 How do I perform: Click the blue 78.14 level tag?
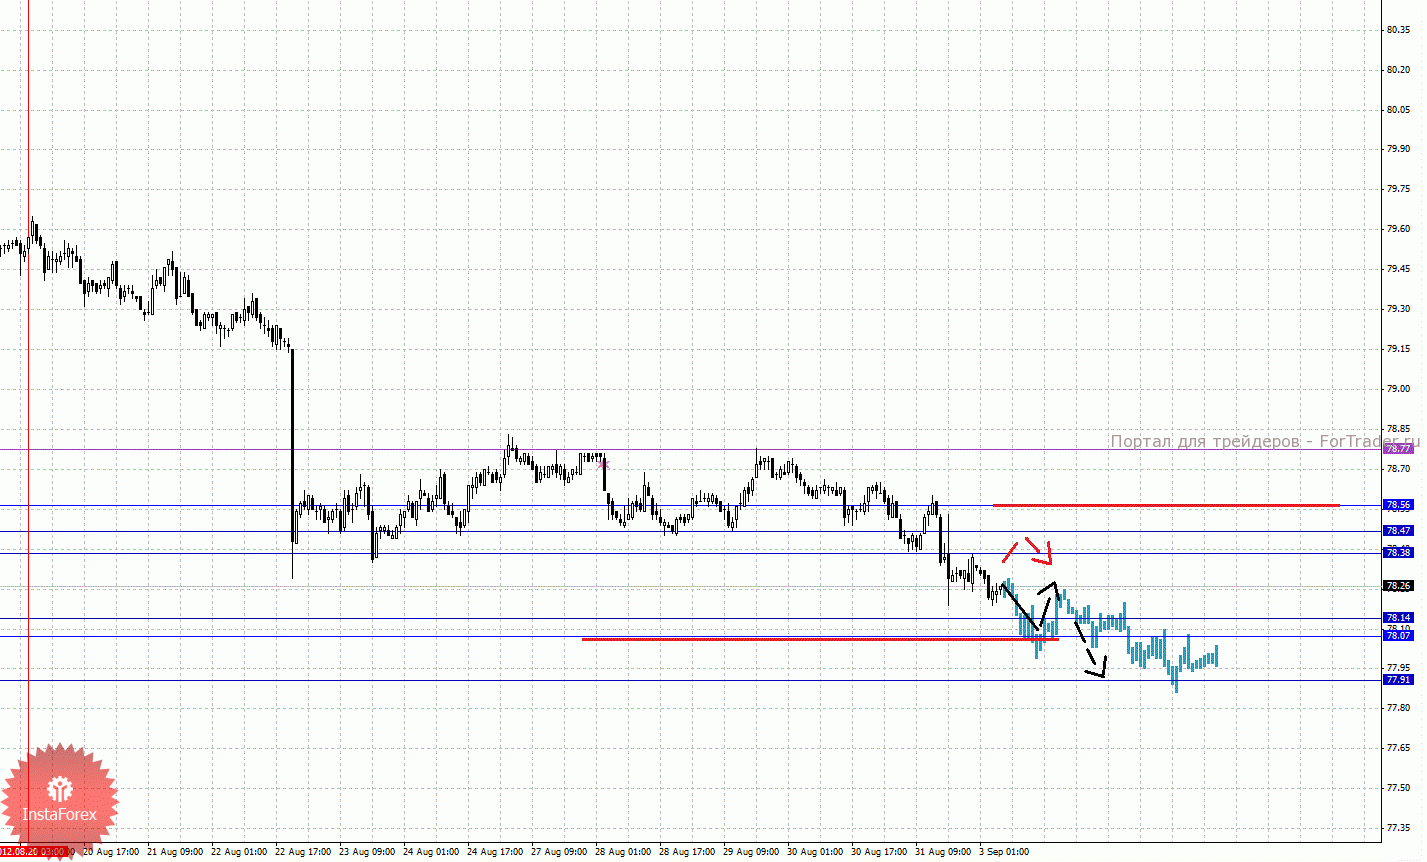[x=1398, y=618]
